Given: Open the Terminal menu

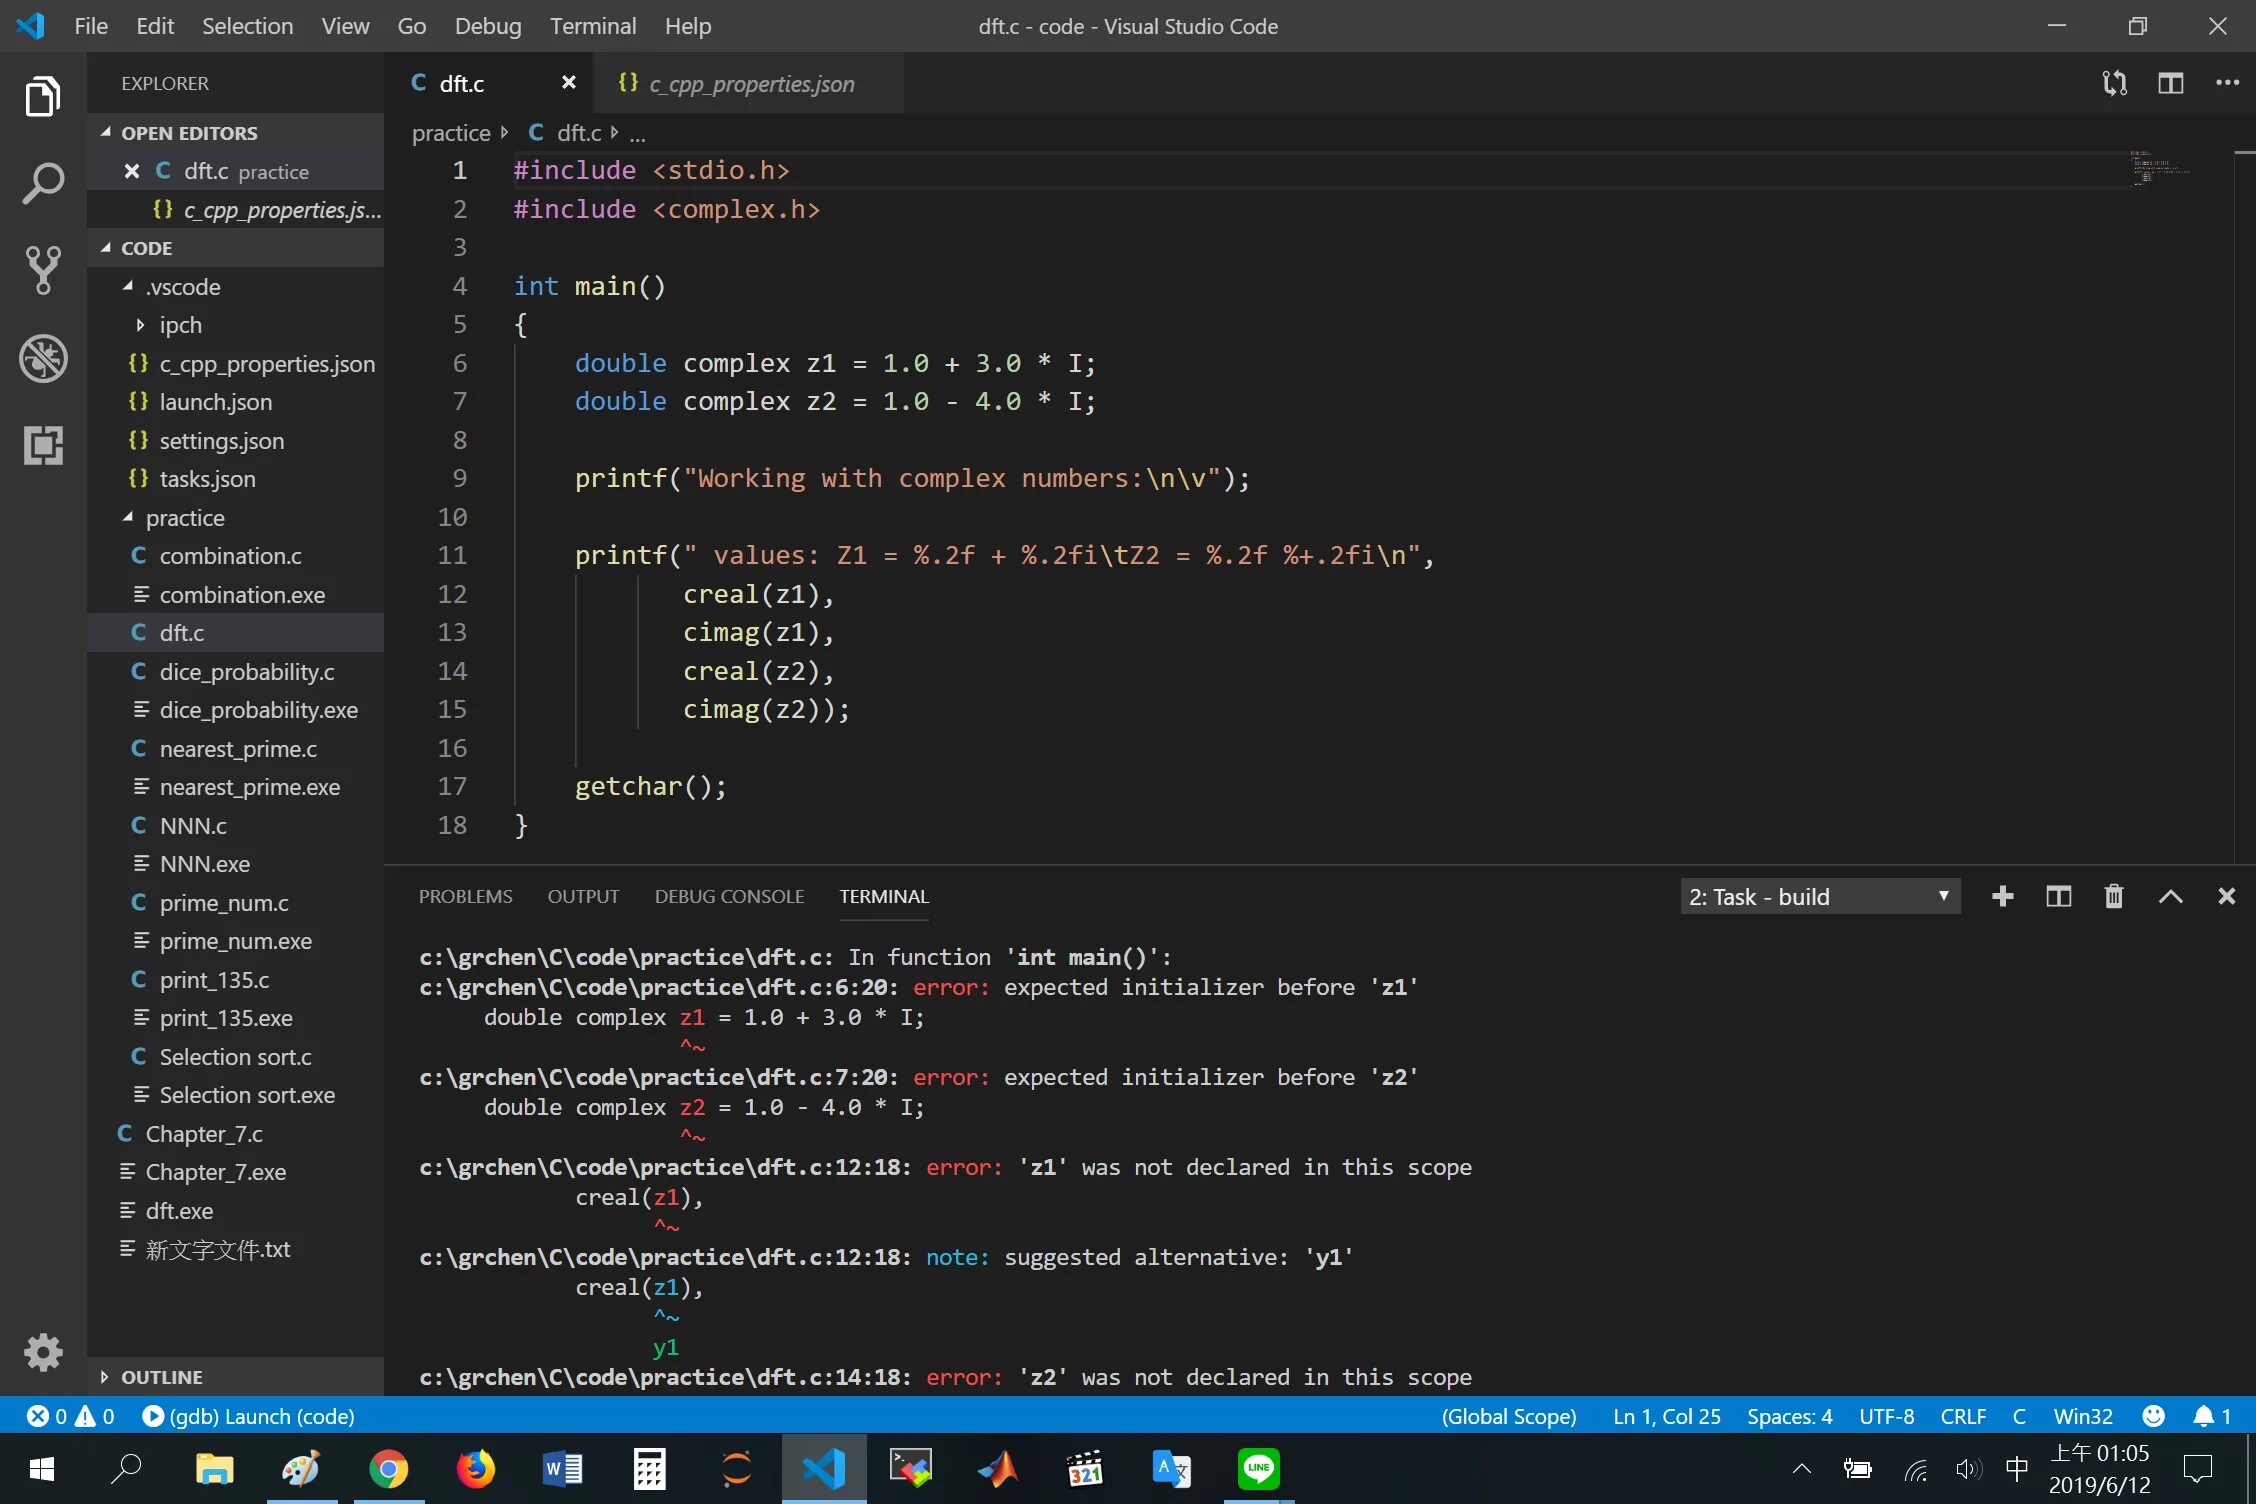Looking at the screenshot, I should point(592,26).
